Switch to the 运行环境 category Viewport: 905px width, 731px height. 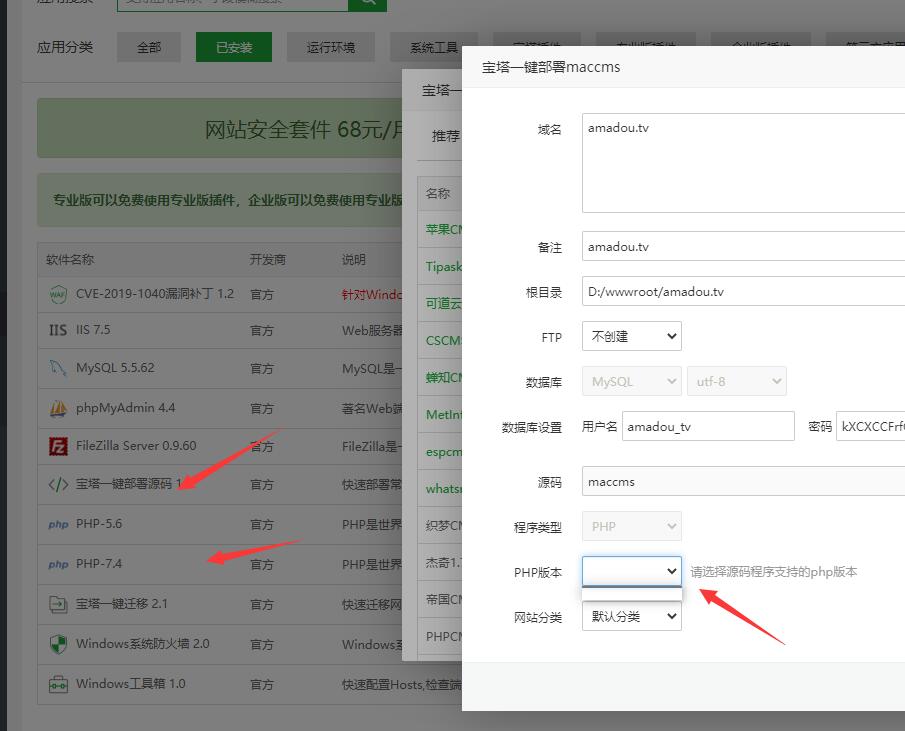(x=331, y=47)
